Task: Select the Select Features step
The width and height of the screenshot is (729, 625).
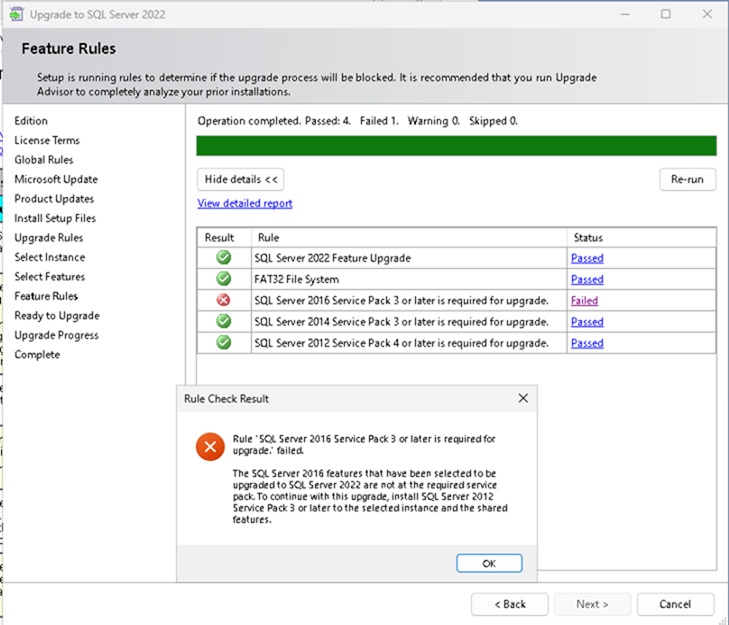Action: (49, 277)
